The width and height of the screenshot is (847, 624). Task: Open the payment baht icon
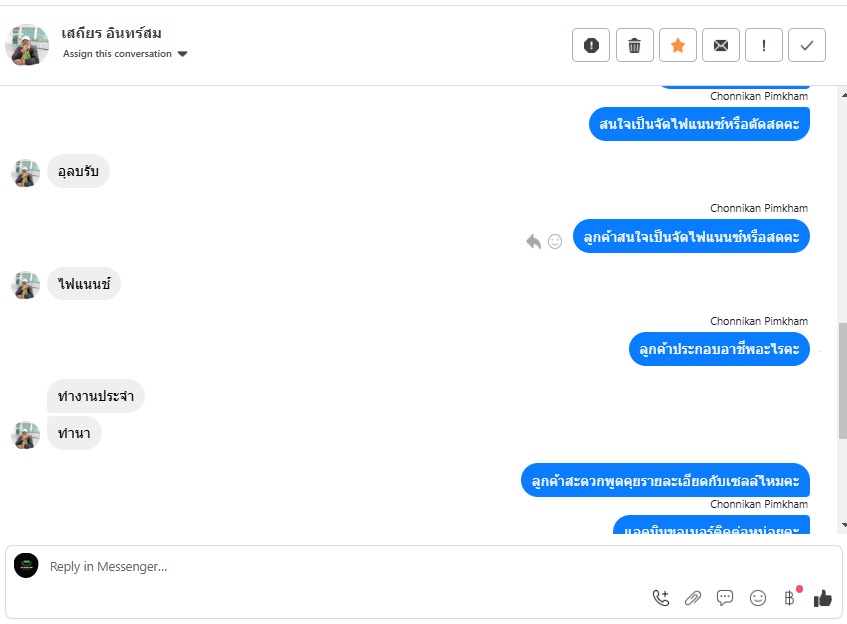tap(790, 598)
